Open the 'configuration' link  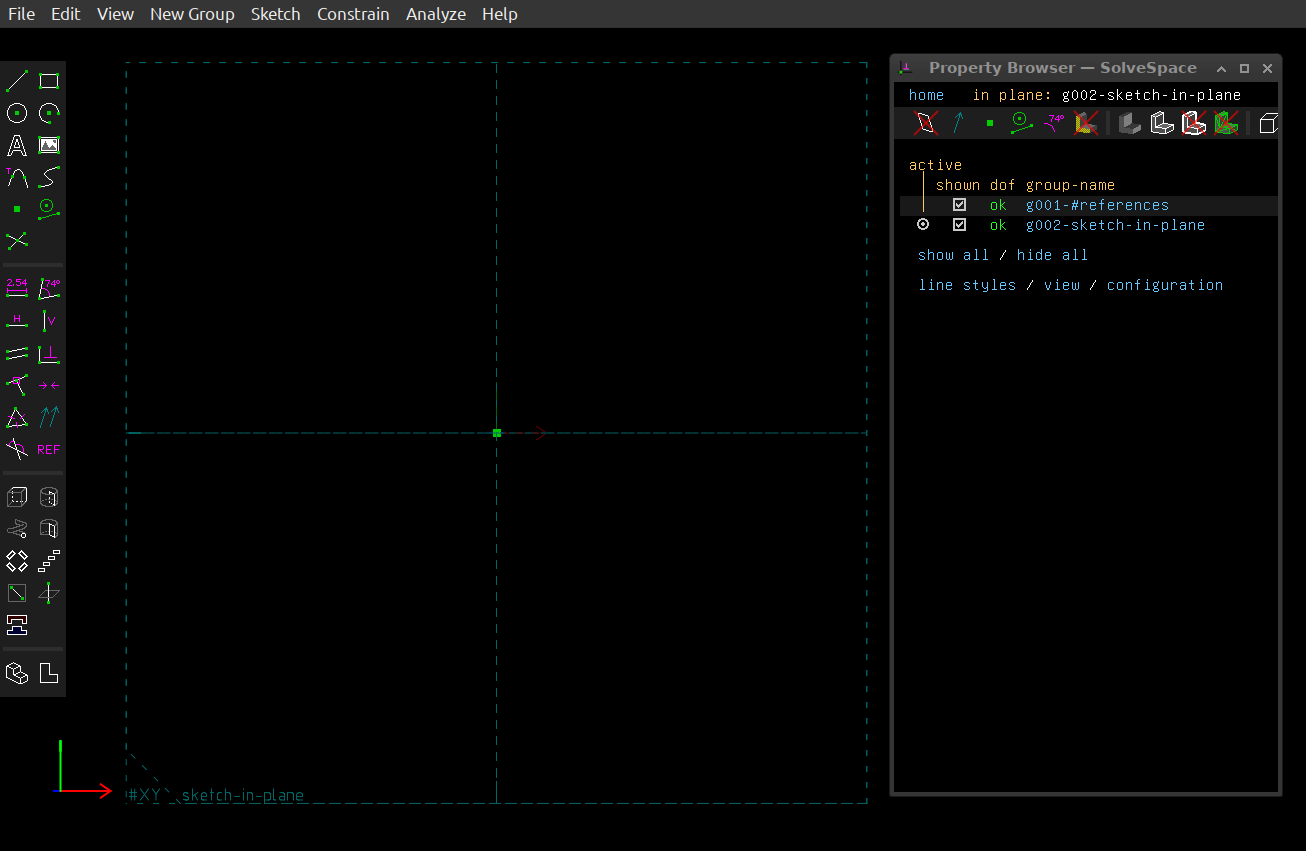[1164, 285]
